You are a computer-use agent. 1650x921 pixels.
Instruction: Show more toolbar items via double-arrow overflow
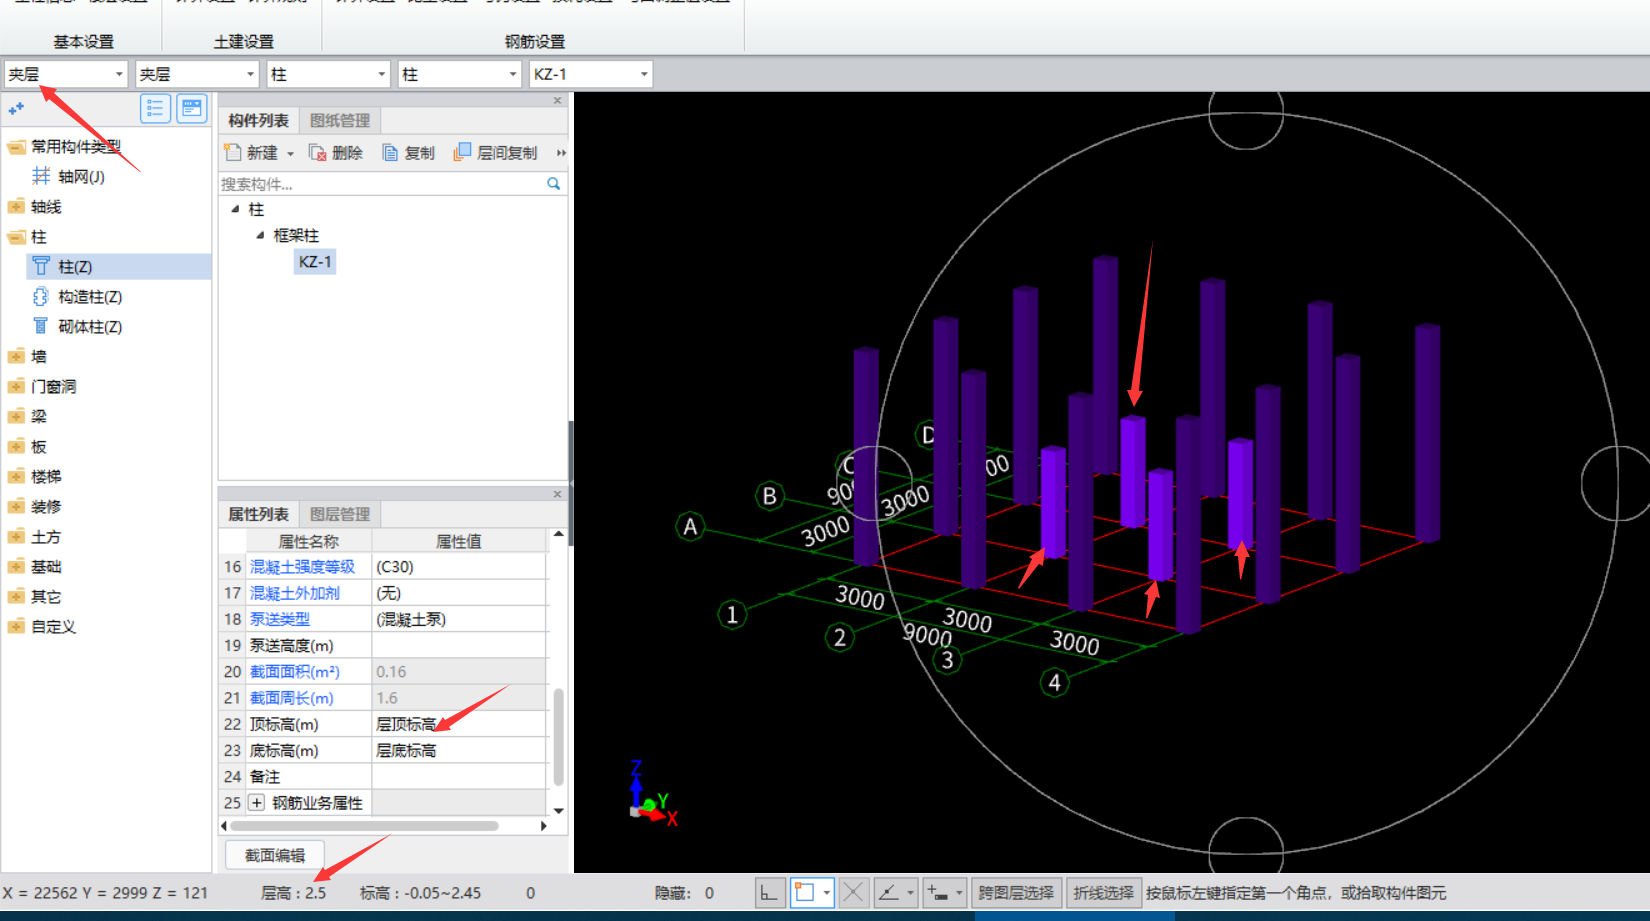[x=561, y=152]
